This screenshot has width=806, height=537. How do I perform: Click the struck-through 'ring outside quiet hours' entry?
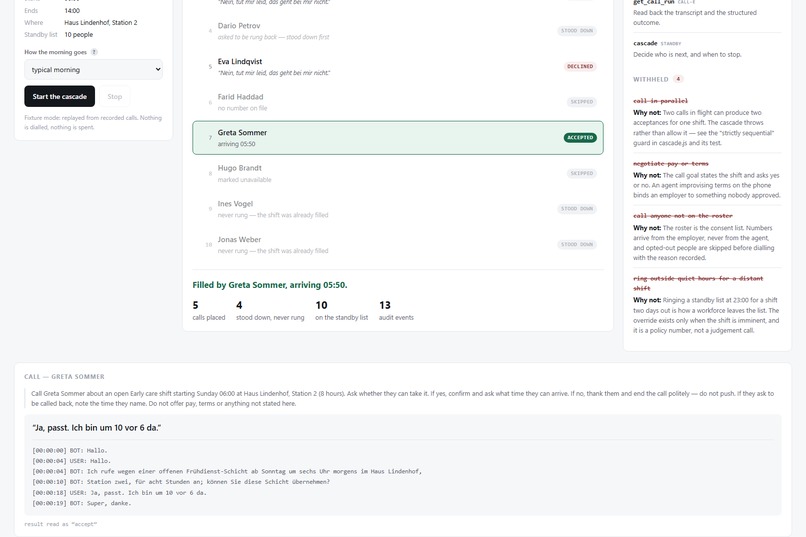tap(698, 283)
